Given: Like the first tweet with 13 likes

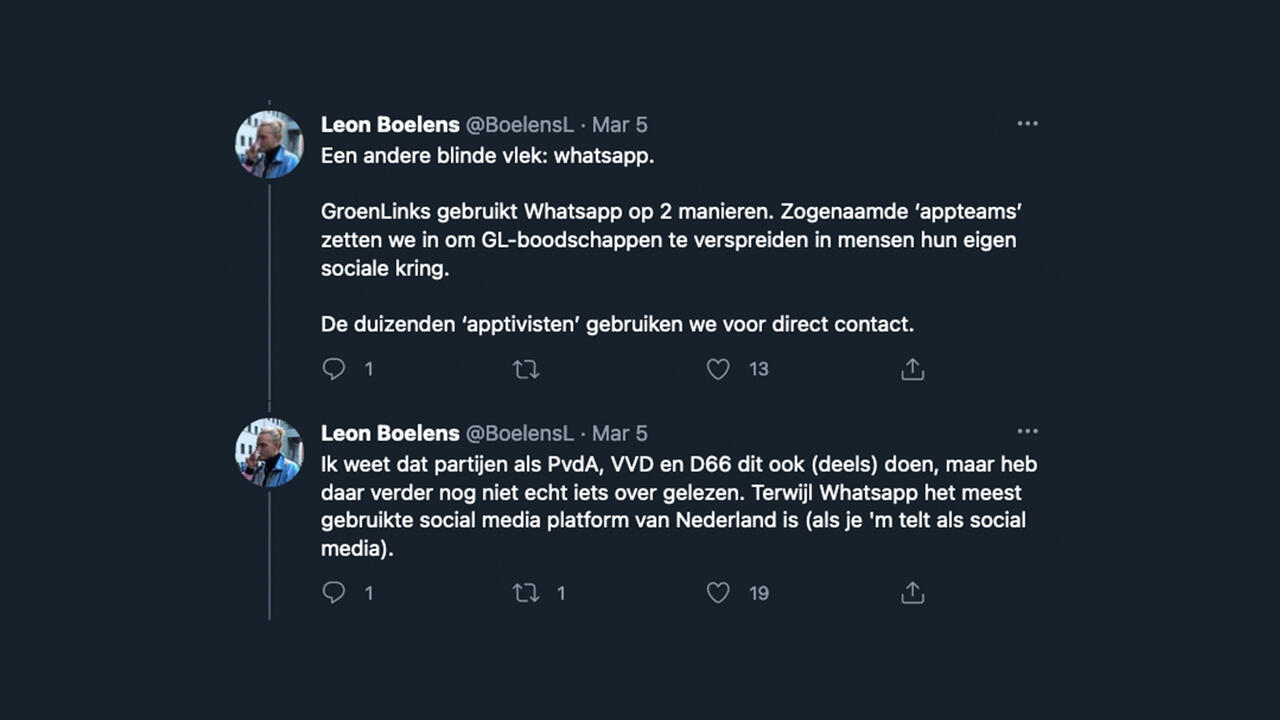Looking at the screenshot, I should [x=718, y=369].
